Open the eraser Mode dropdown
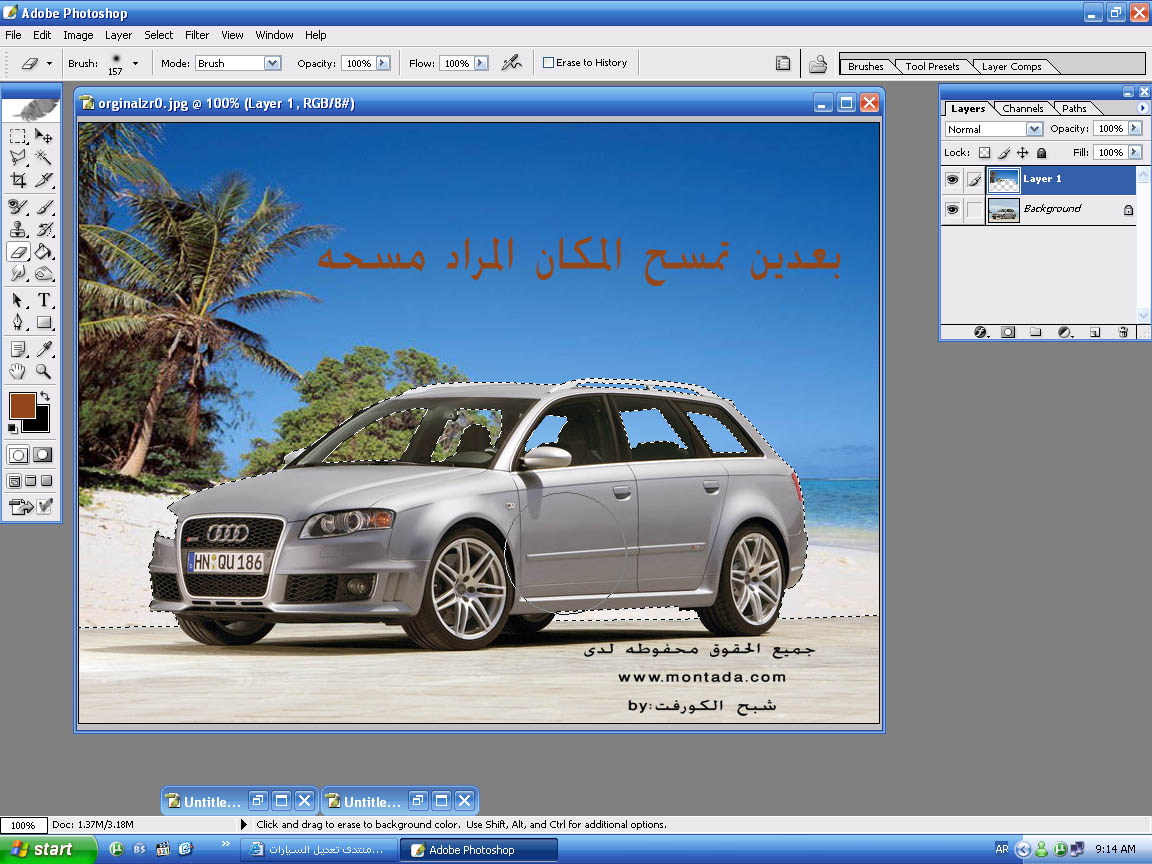This screenshot has width=1152, height=864. point(273,63)
